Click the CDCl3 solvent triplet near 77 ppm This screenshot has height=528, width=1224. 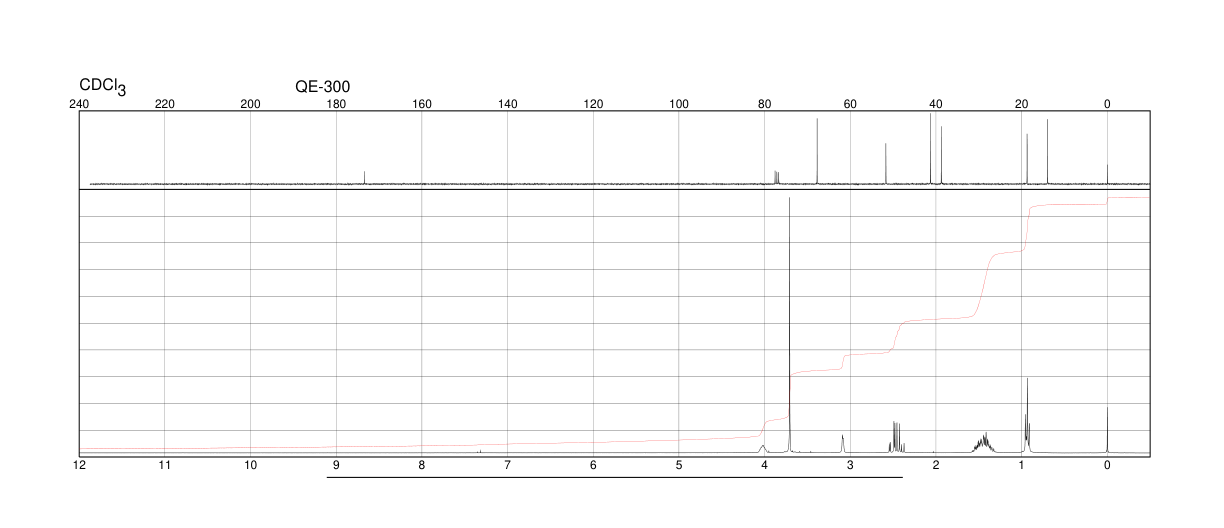pyautogui.click(x=776, y=177)
